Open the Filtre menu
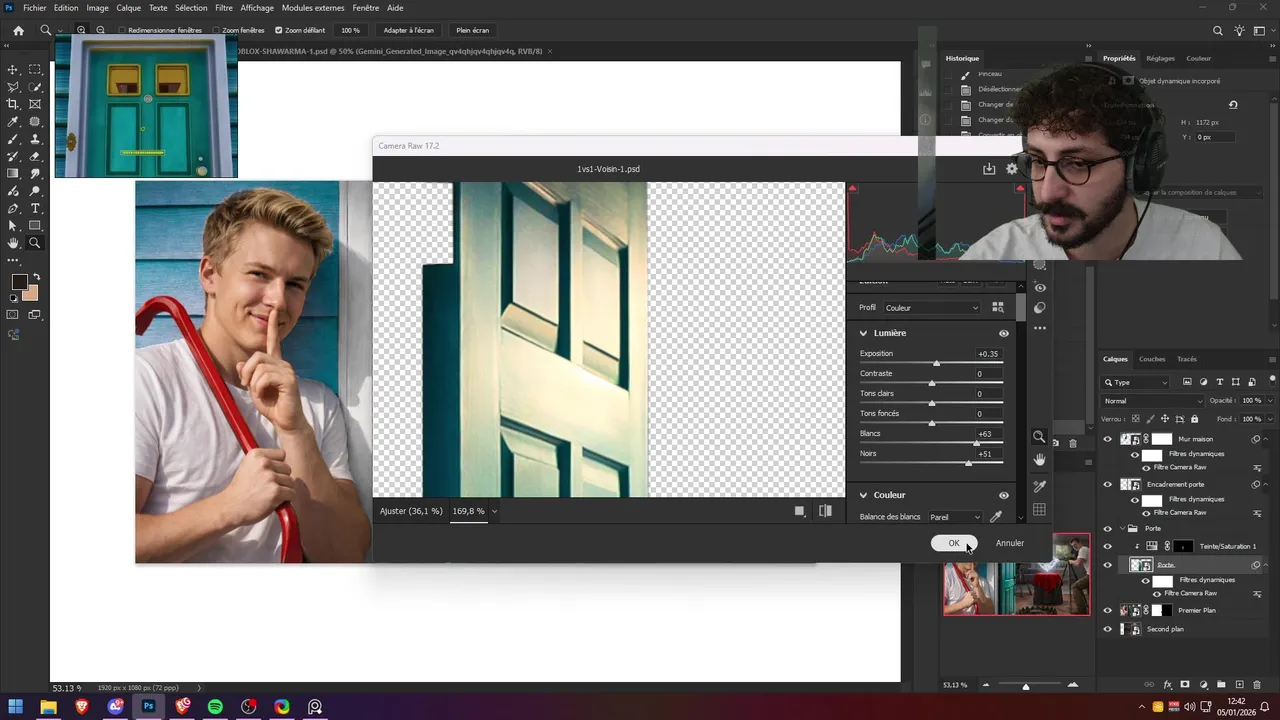This screenshot has height=720, width=1280. [224, 8]
